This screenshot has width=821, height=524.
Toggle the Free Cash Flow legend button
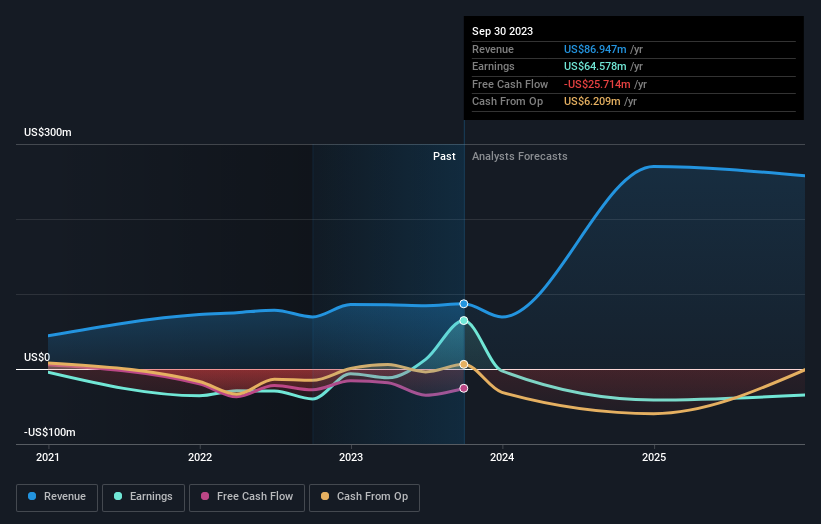[247, 497]
